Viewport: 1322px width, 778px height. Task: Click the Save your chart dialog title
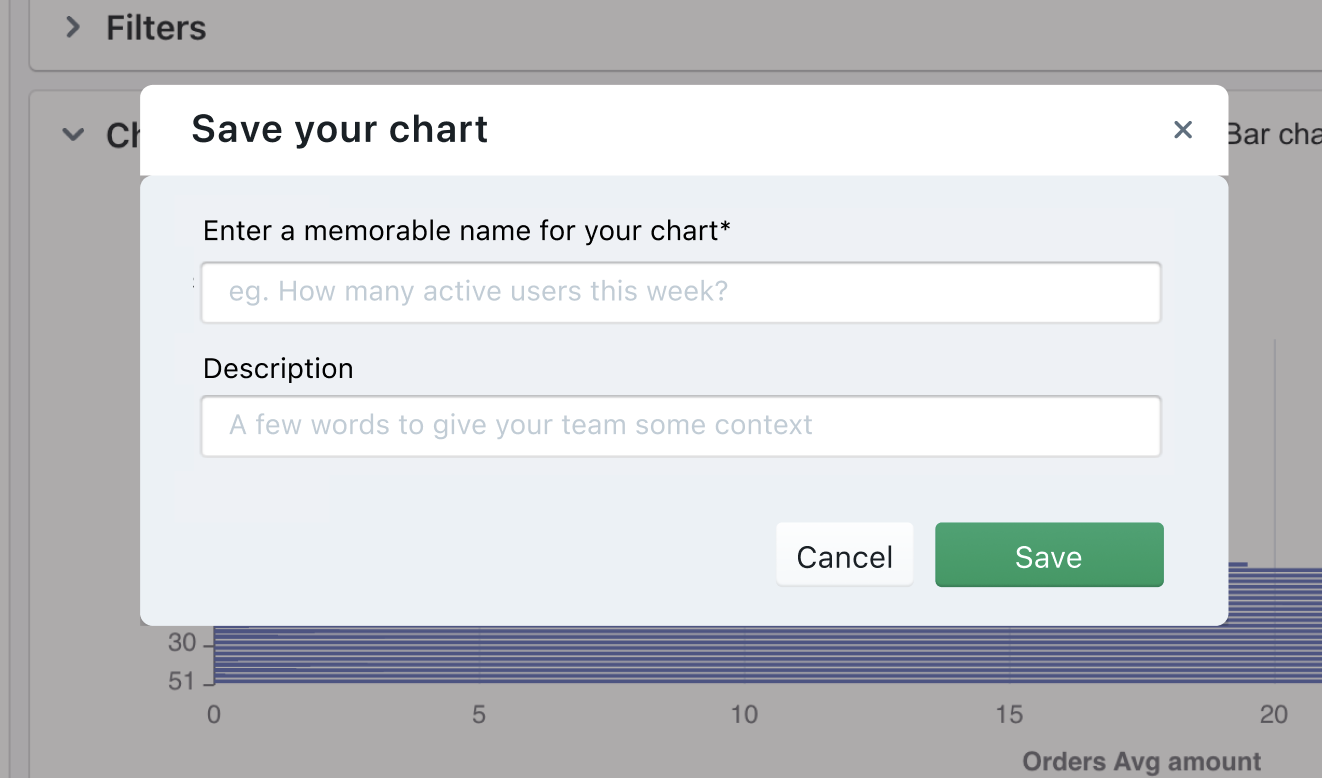click(x=339, y=128)
